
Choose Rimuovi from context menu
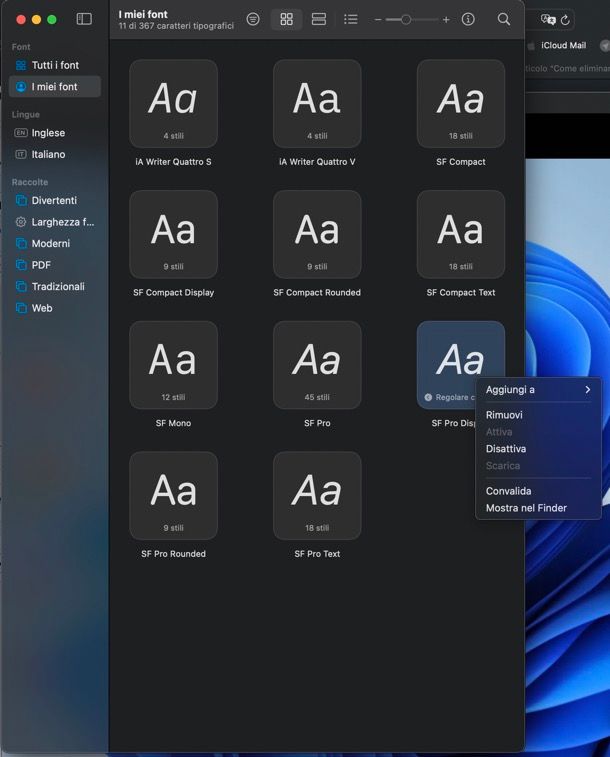[538, 415]
